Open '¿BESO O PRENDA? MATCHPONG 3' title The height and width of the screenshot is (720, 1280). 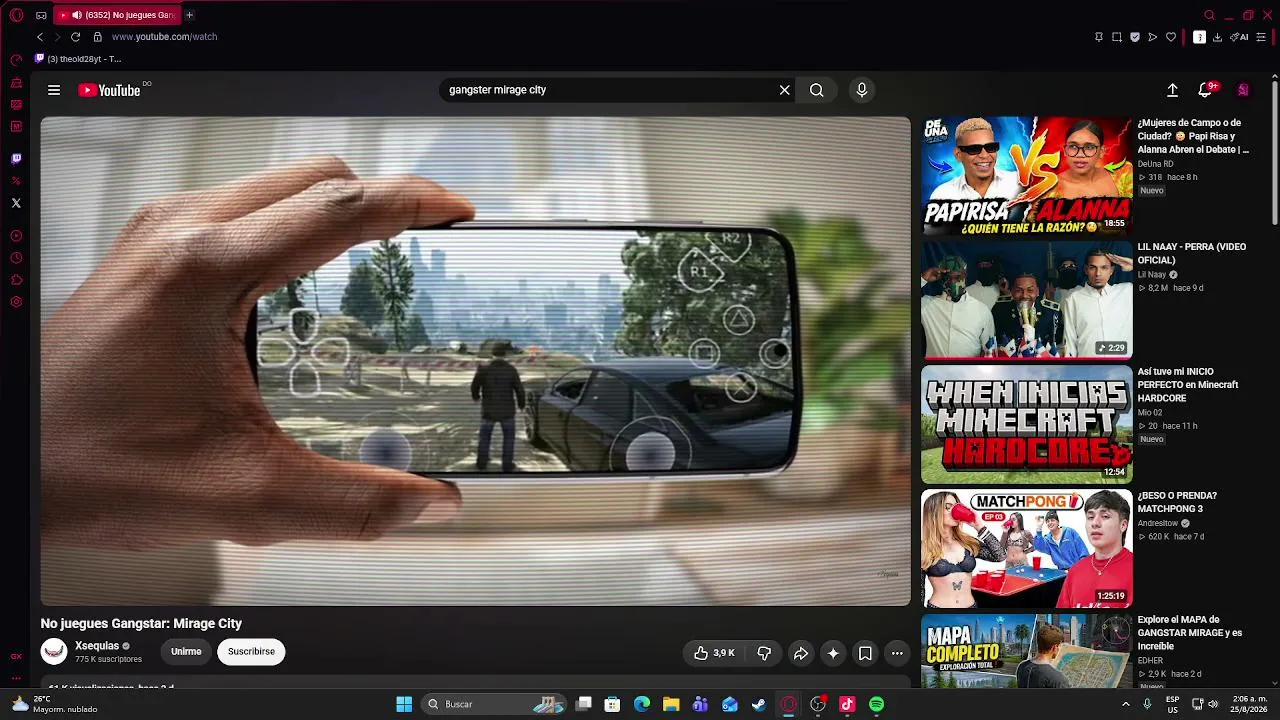(x=1177, y=502)
